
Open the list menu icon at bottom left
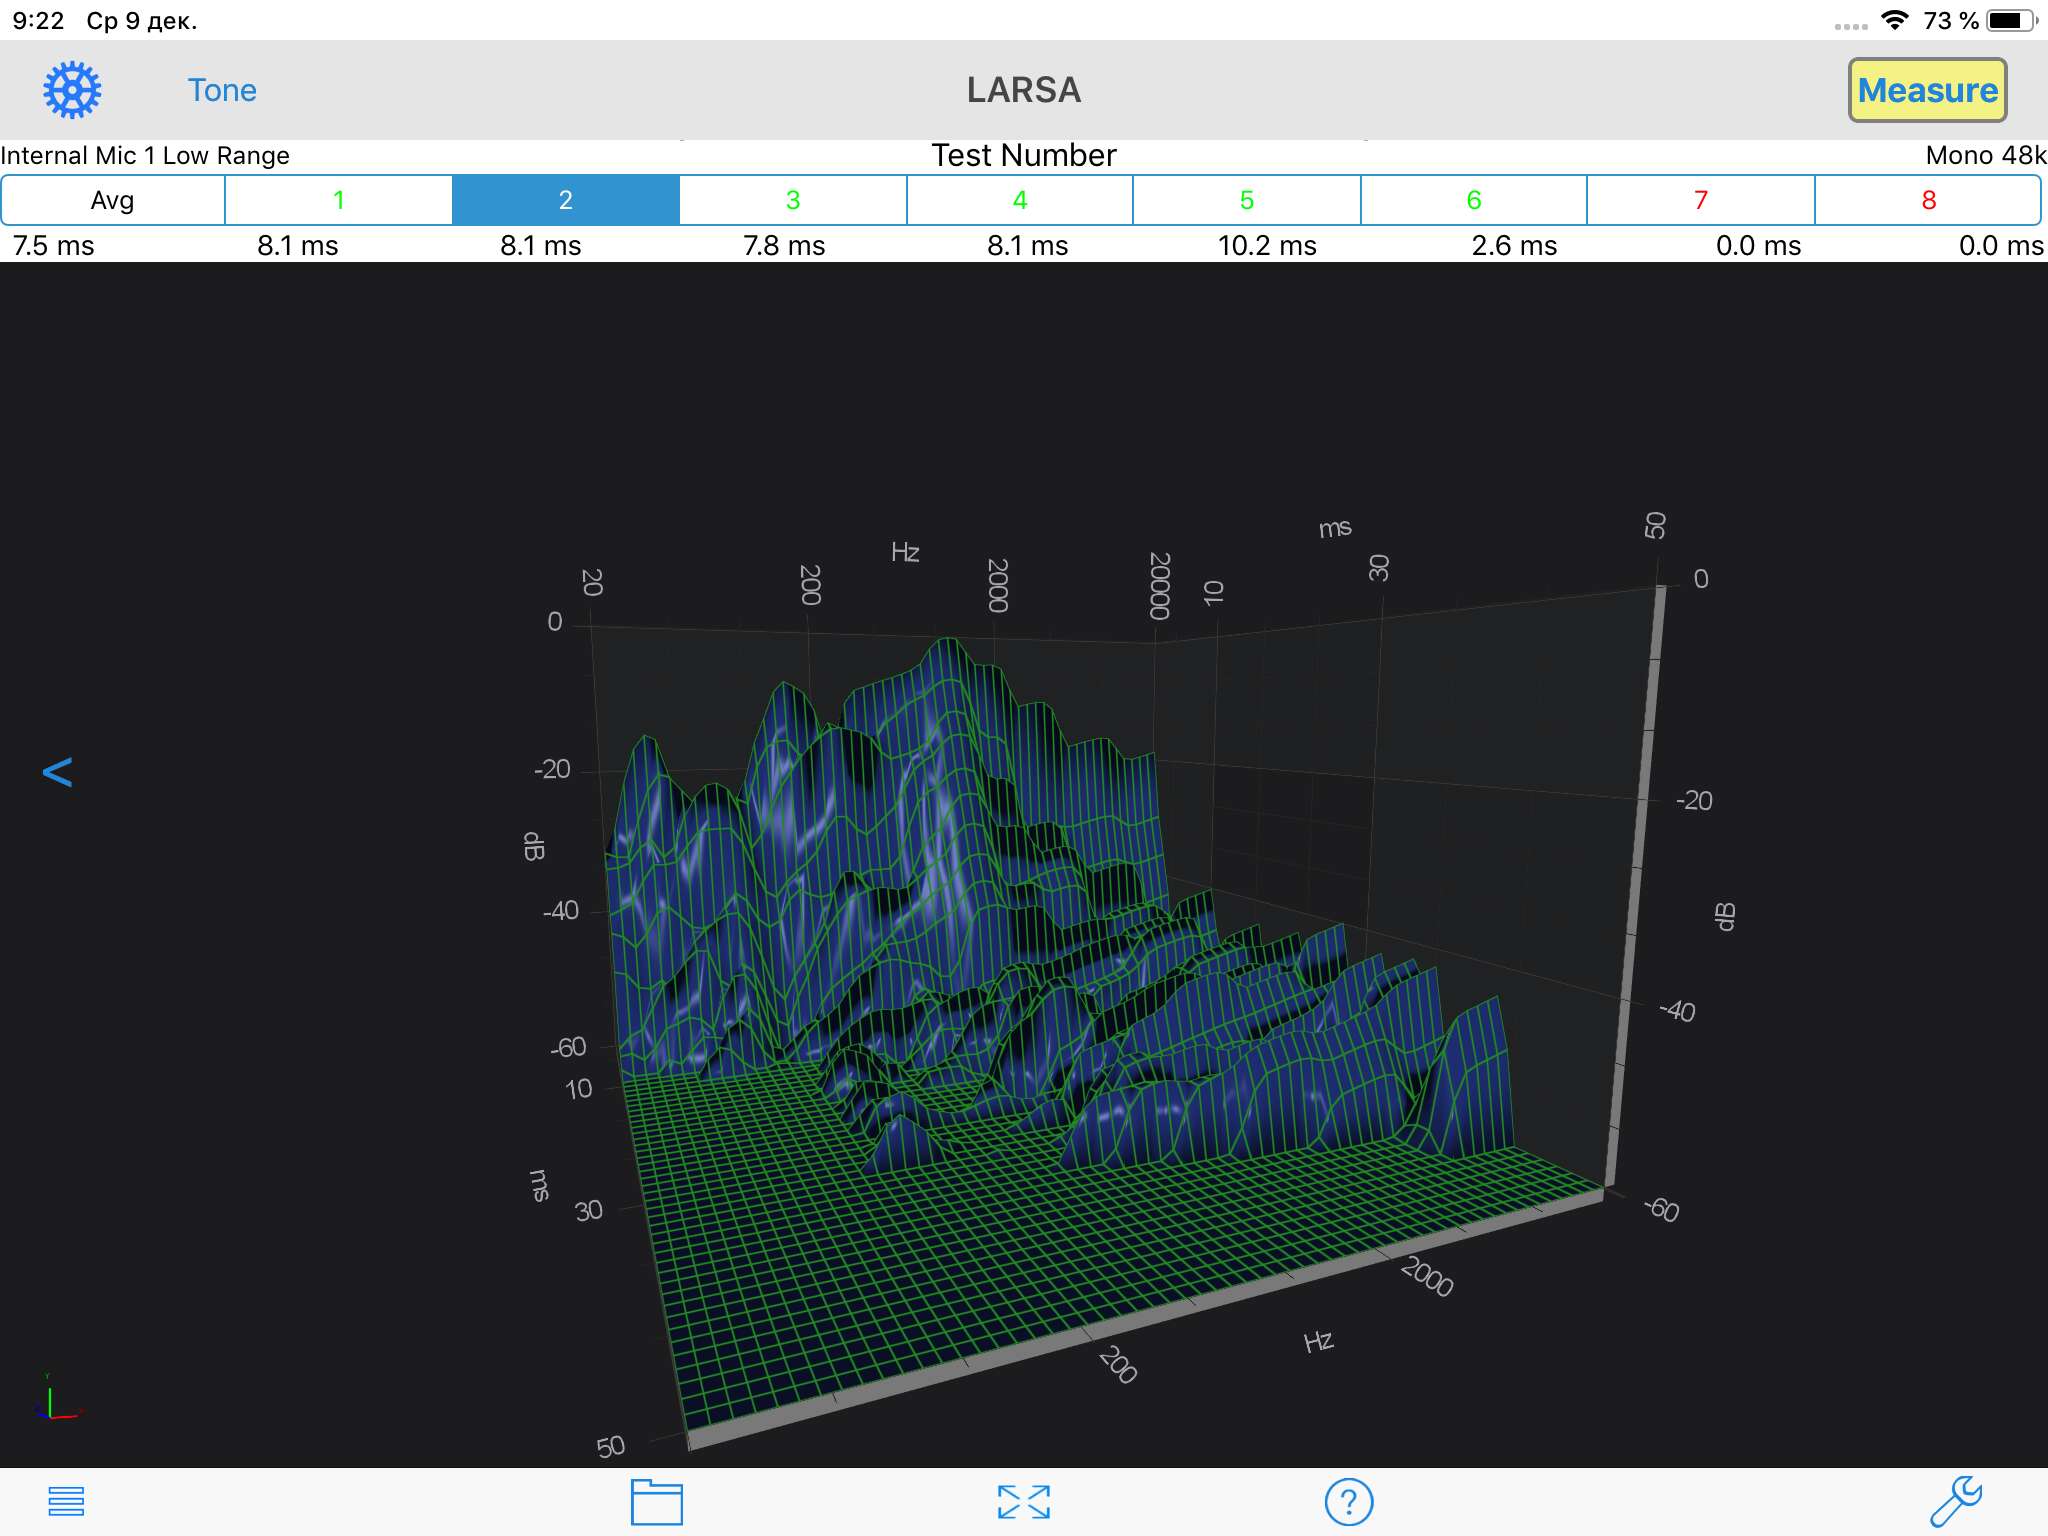[66, 1501]
